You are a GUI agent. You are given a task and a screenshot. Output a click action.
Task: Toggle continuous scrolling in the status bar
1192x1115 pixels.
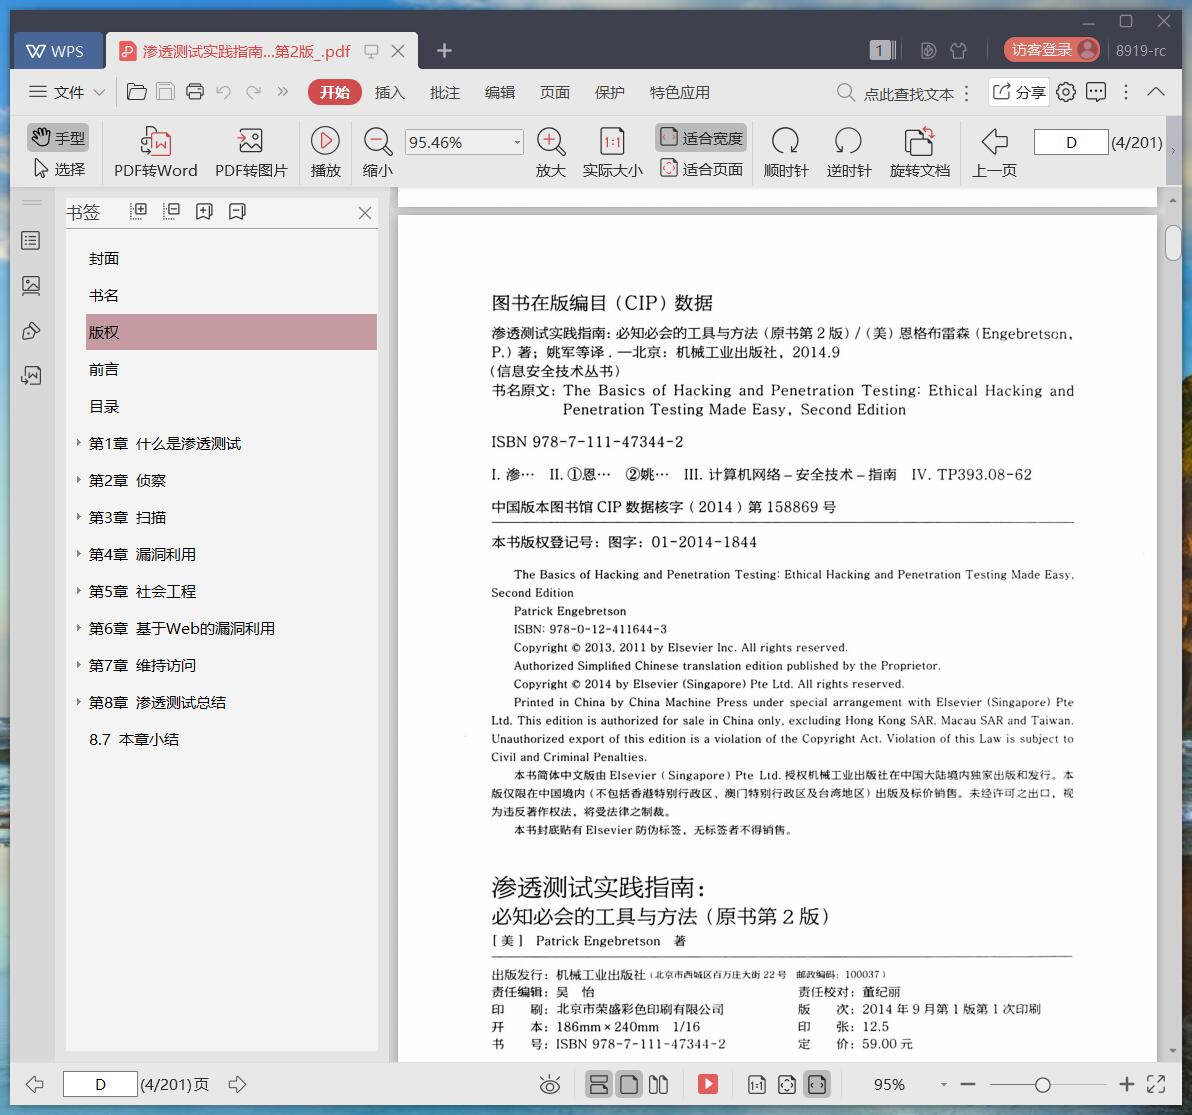tap(598, 1085)
